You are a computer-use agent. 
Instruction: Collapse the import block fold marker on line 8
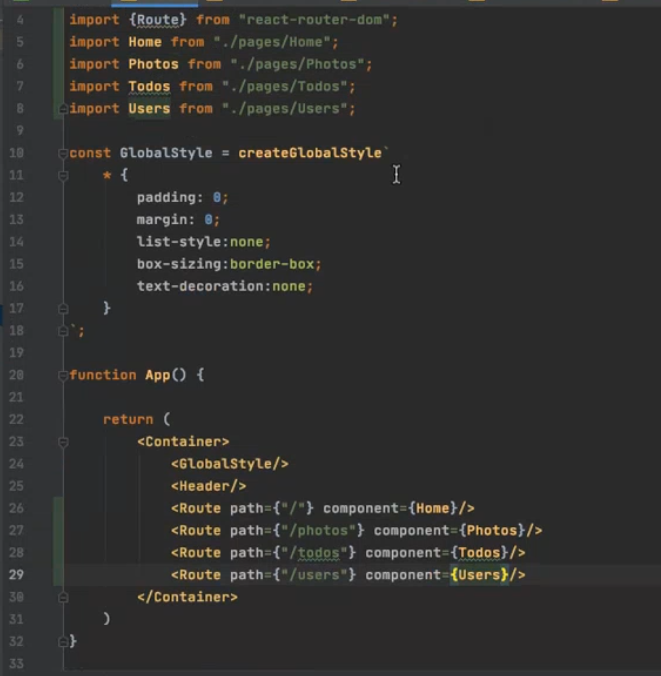pos(63,109)
